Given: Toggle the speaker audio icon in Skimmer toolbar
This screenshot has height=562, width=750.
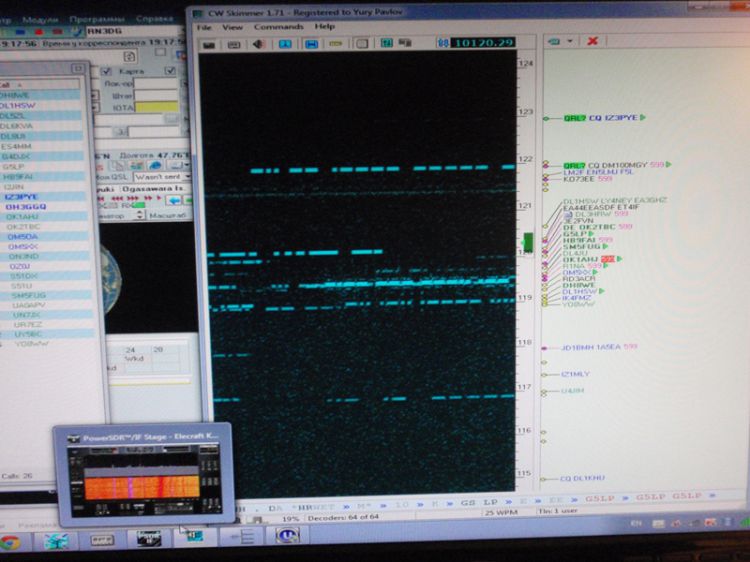Looking at the screenshot, I should [x=259, y=44].
